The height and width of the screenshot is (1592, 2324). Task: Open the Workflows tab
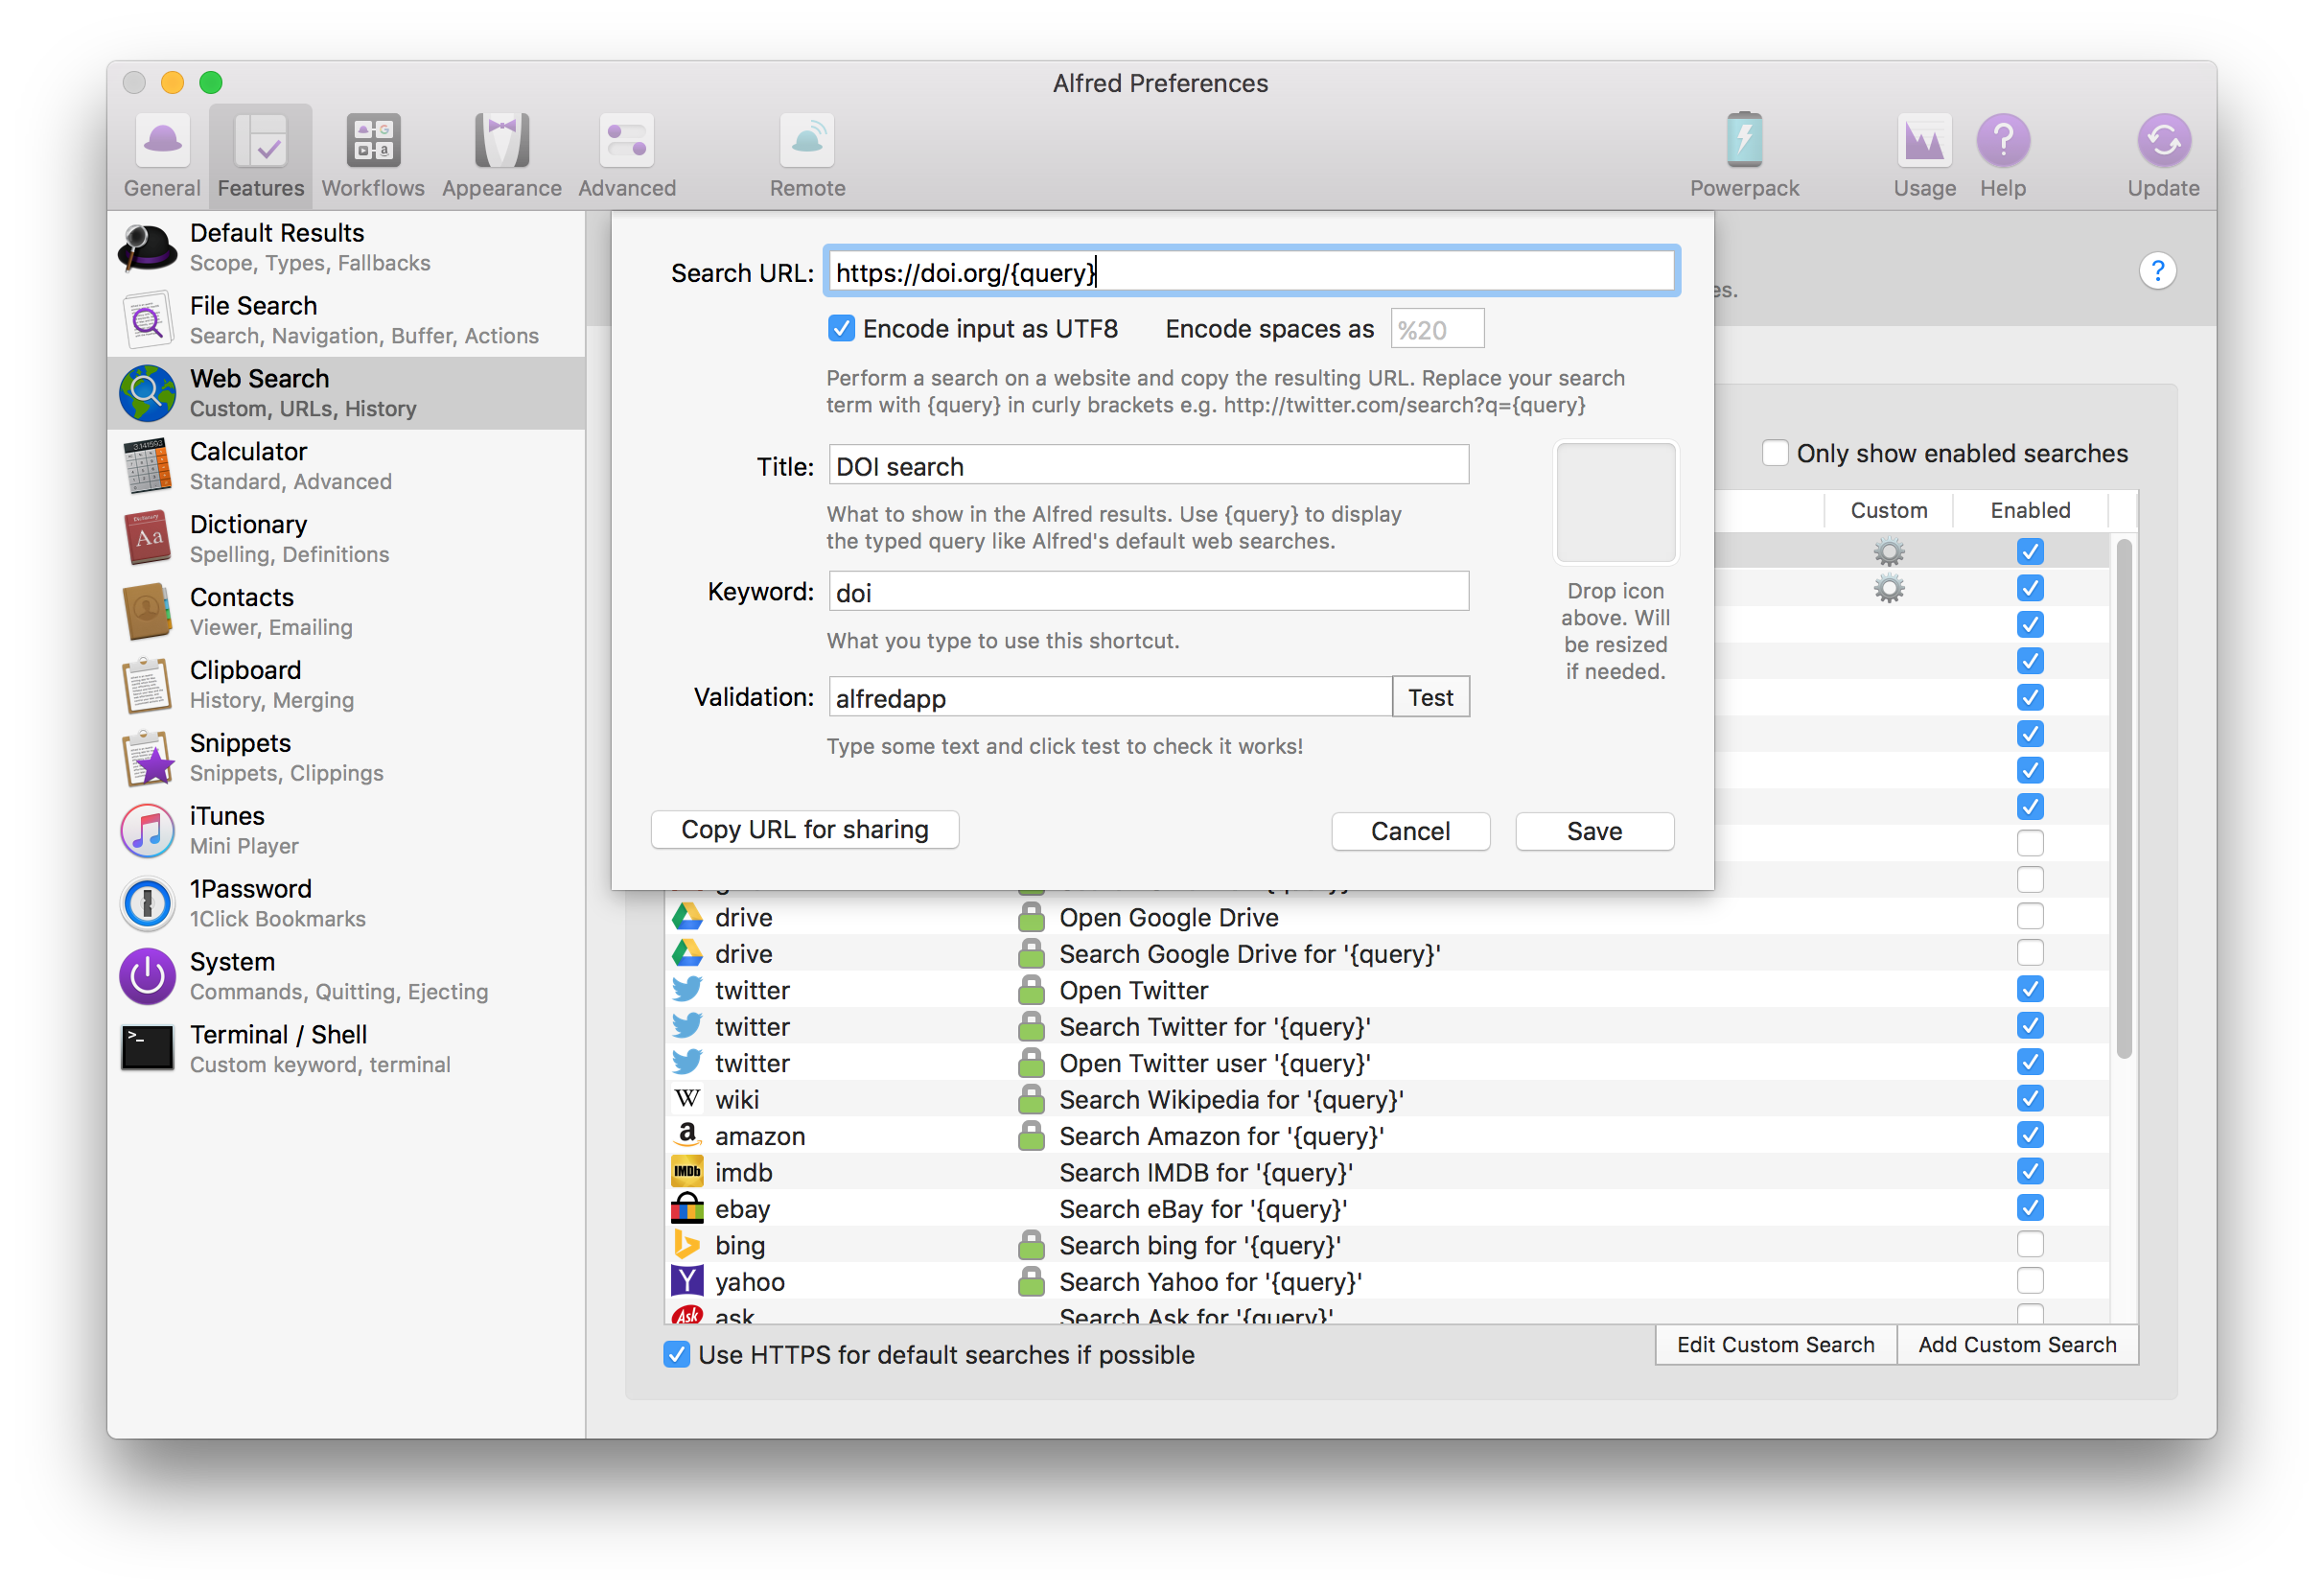373,156
